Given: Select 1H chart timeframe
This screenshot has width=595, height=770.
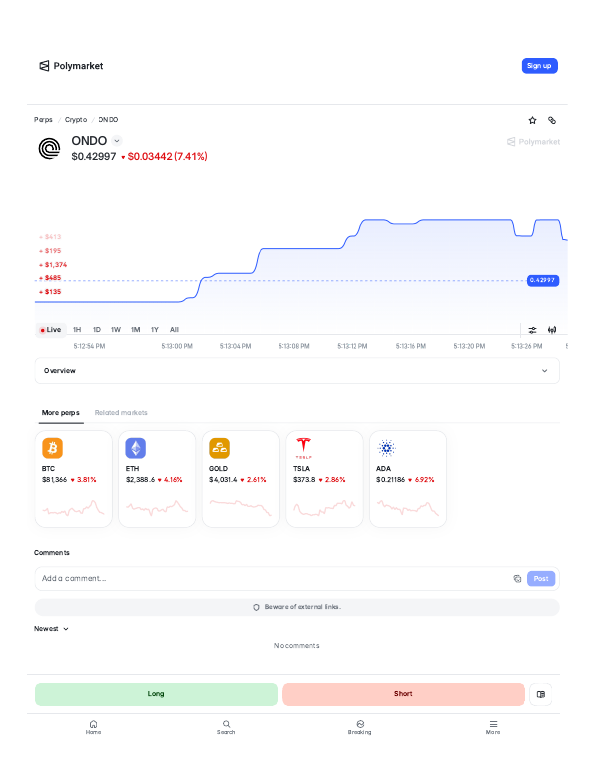Looking at the screenshot, I should pos(77,330).
